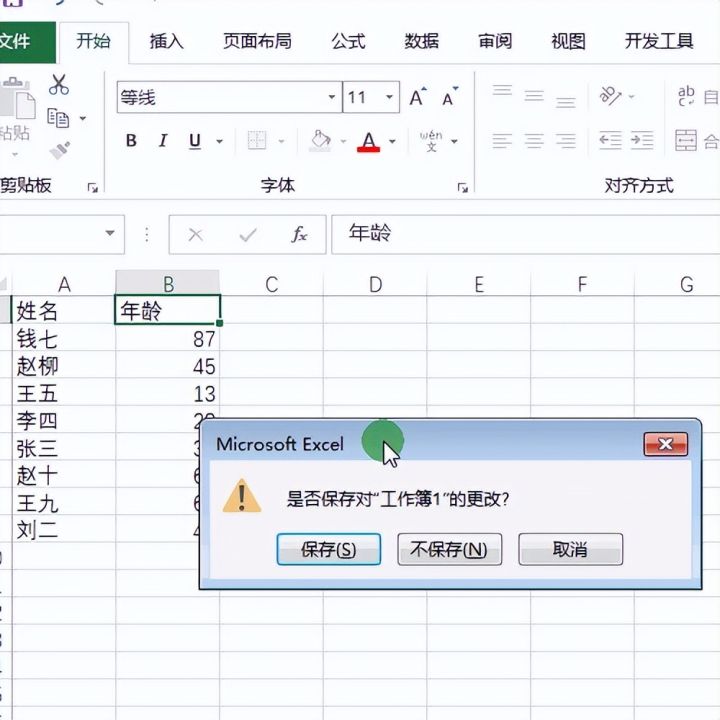Viewport: 720px width, 720px height.
Task: Click the text orientation icon
Action: point(610,96)
